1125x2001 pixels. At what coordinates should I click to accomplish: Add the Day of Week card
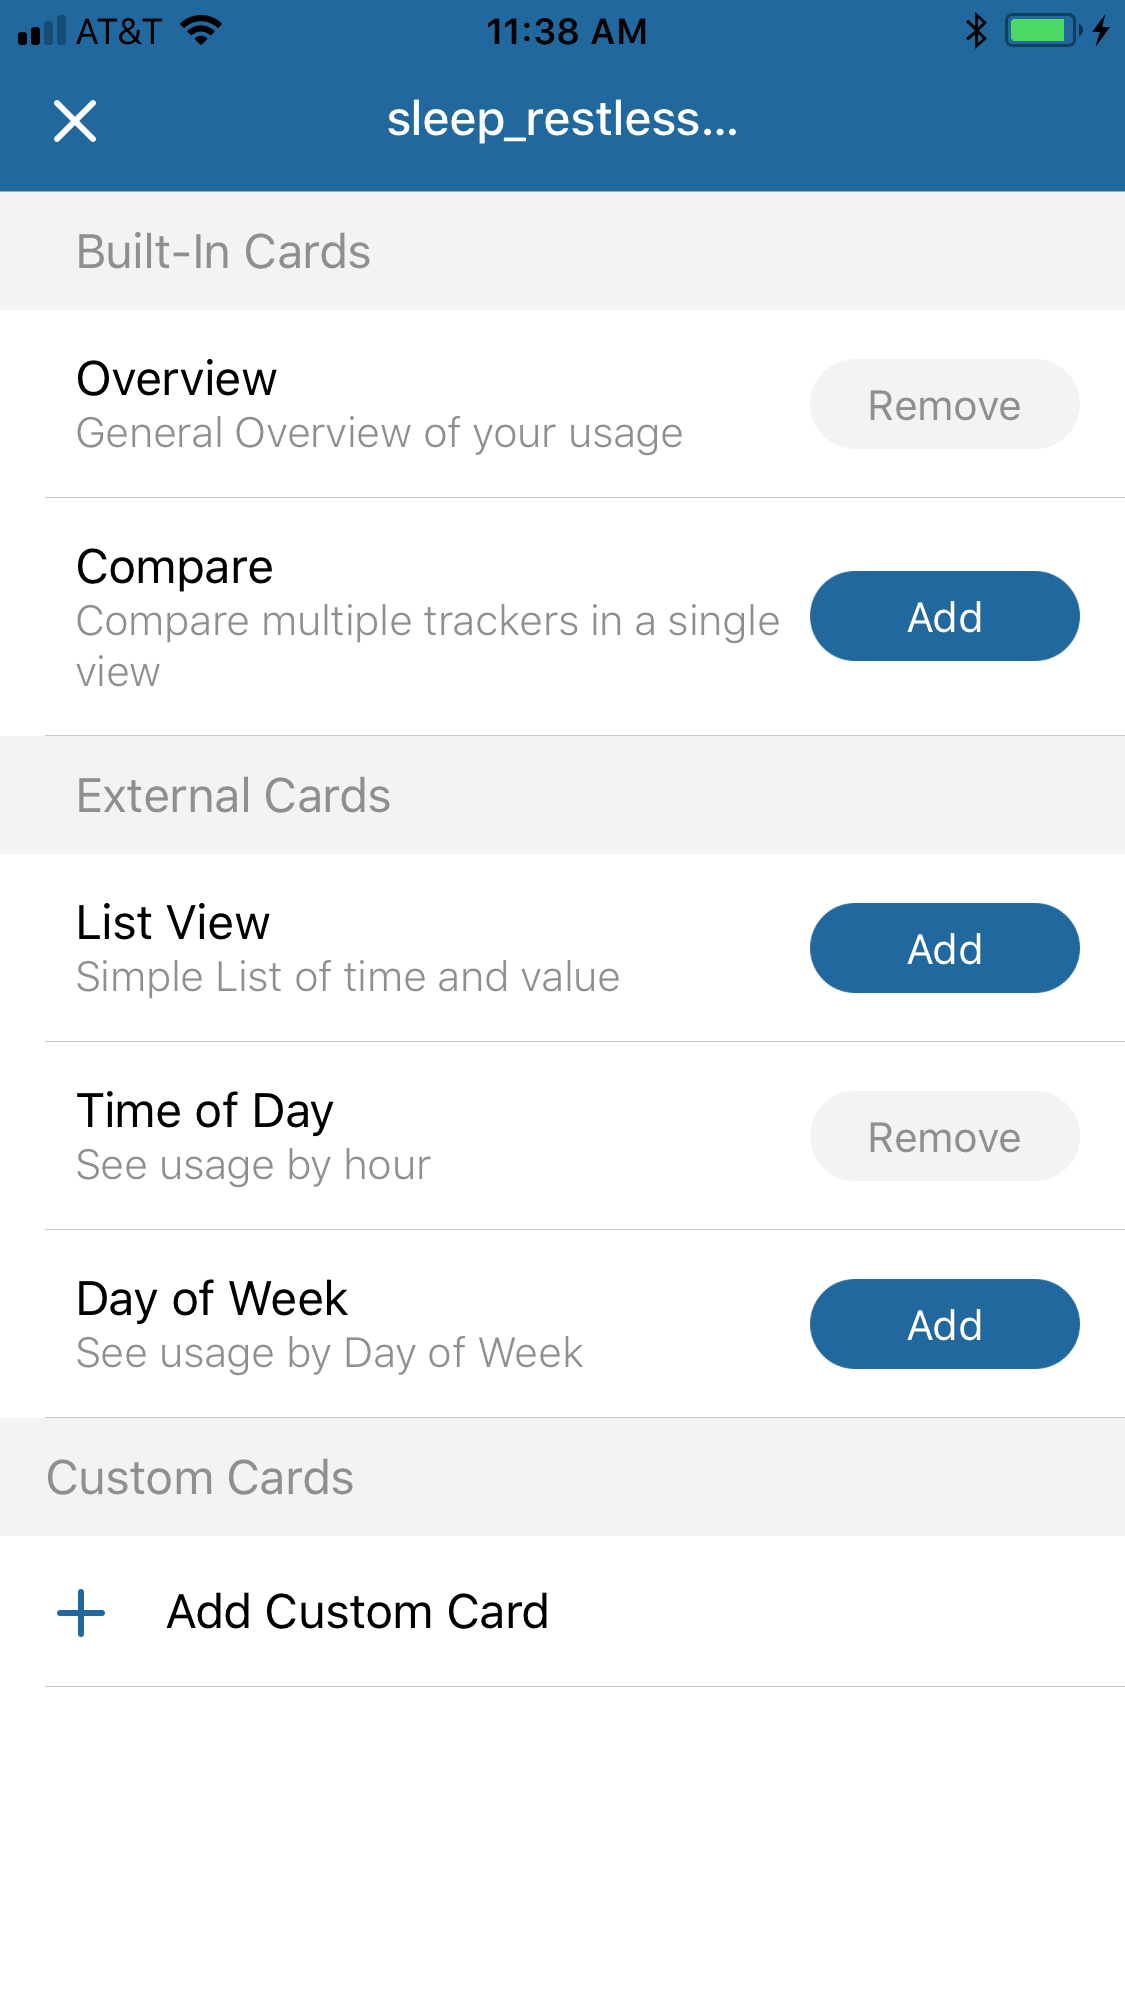[943, 1323]
